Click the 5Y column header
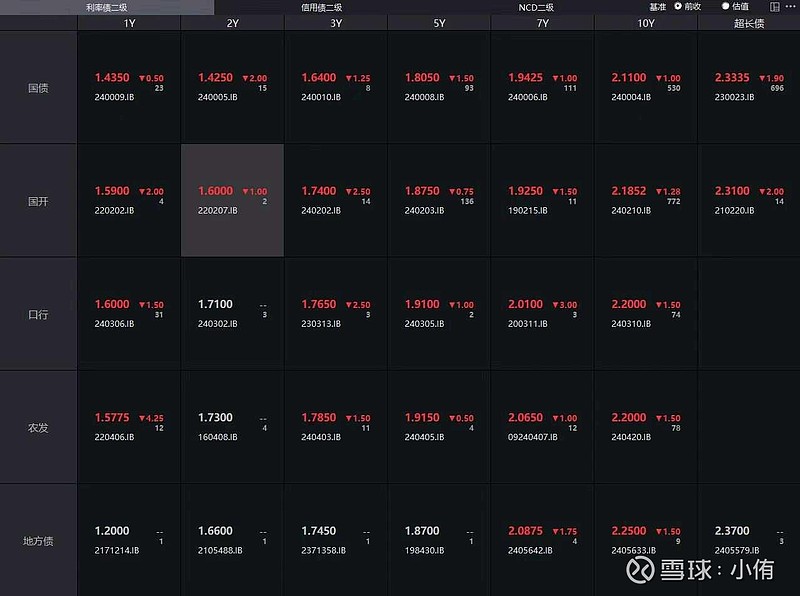Screen dimensions: 800x596 click(439, 23)
